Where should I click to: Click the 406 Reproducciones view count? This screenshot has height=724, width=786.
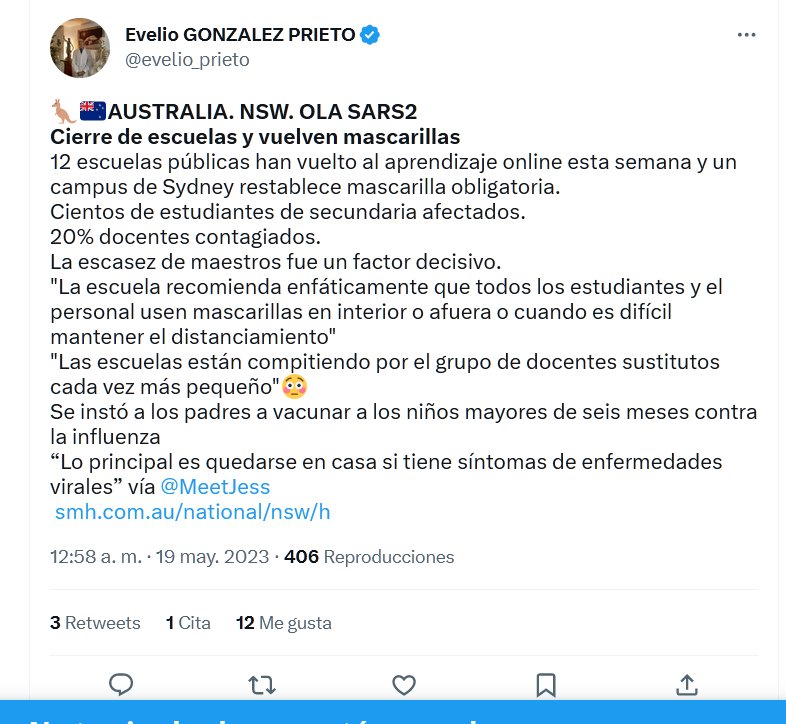(x=369, y=557)
